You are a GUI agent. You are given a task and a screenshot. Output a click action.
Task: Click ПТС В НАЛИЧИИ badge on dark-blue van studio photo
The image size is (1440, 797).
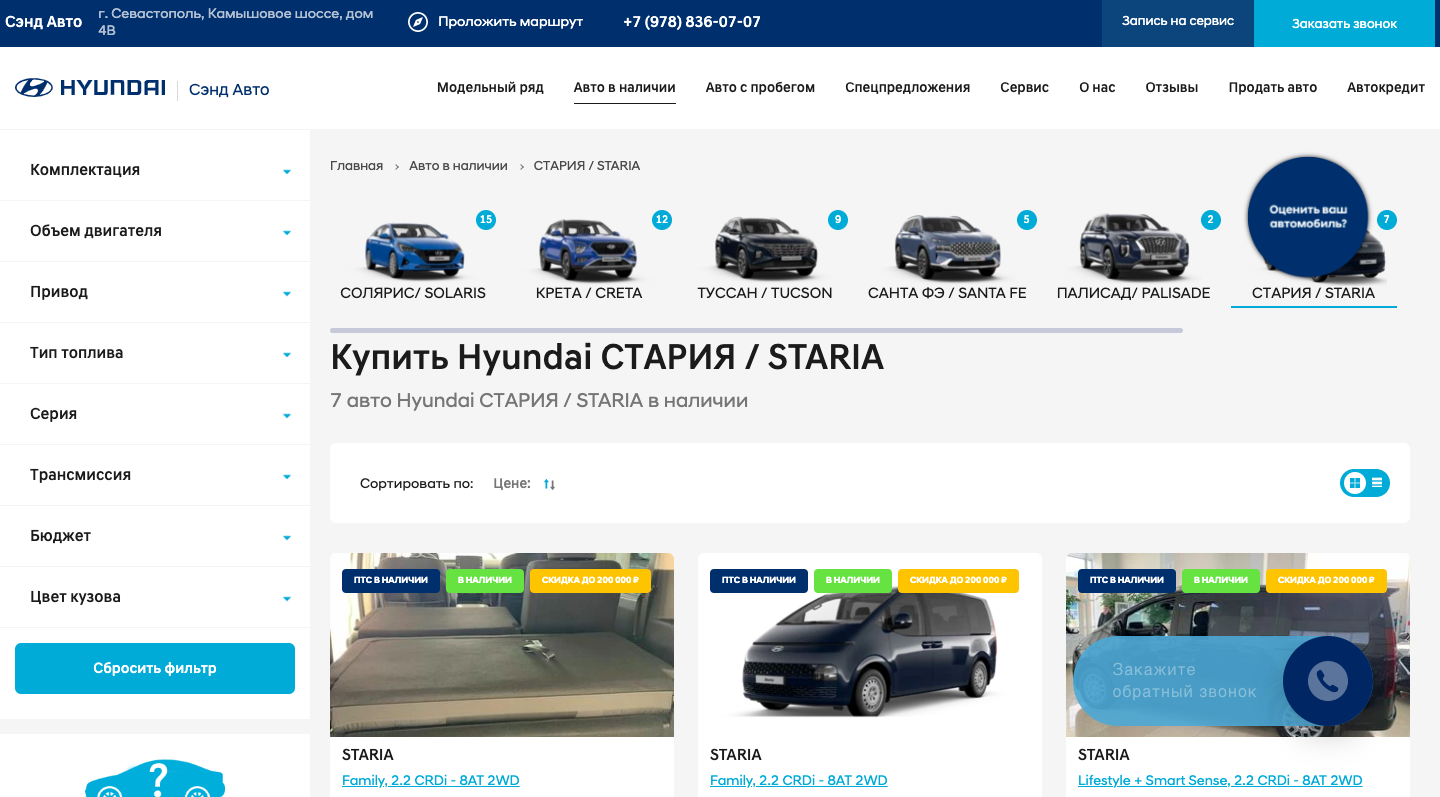coord(759,580)
